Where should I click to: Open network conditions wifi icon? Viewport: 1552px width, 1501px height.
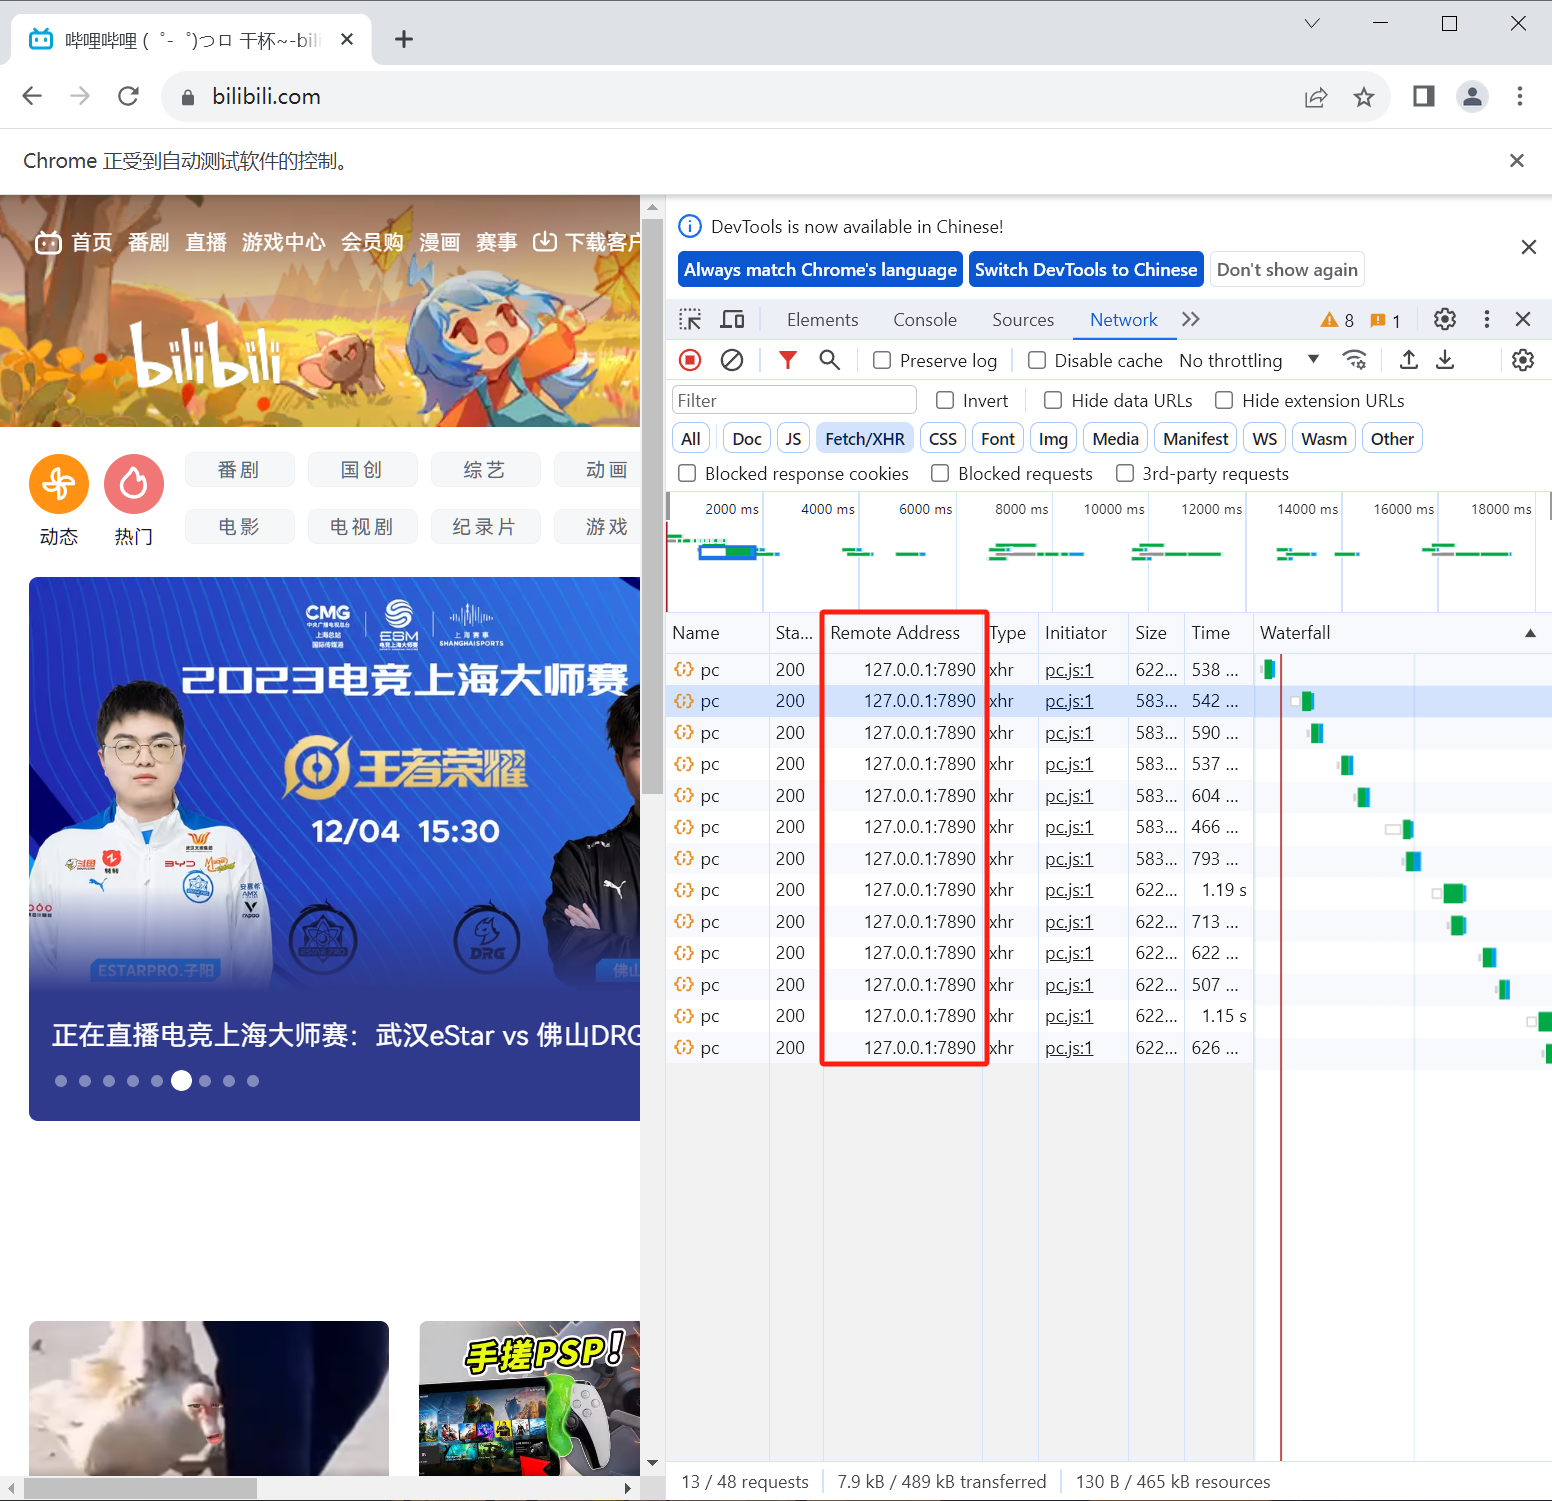[x=1355, y=360]
